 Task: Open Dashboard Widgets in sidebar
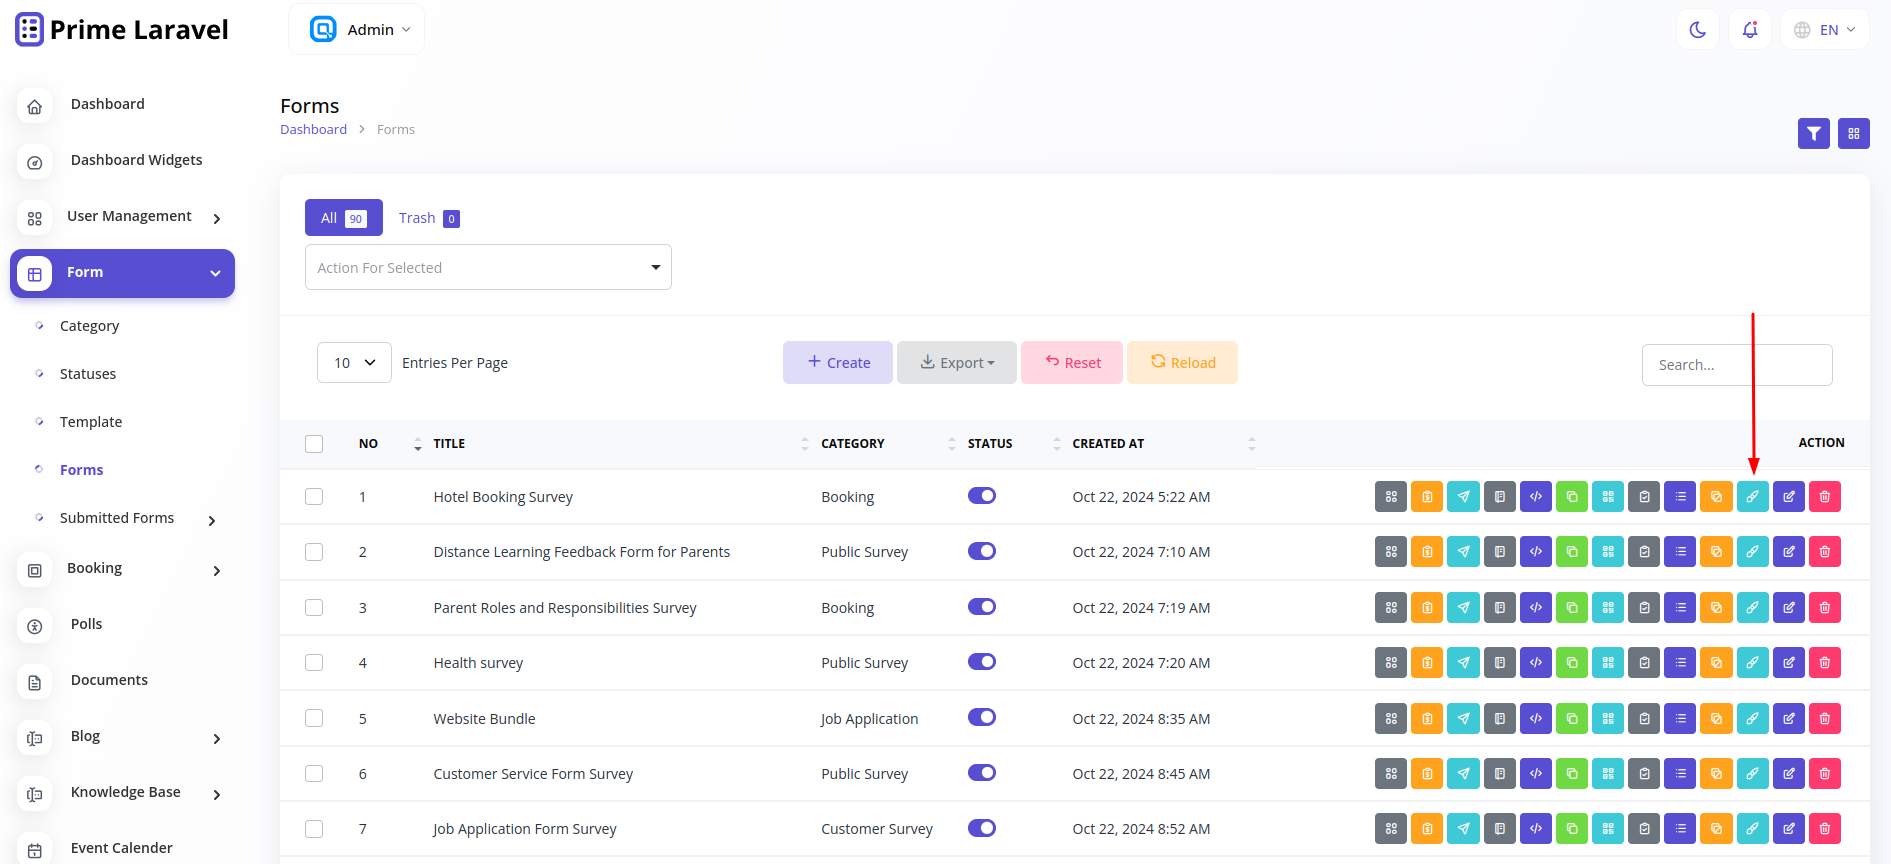(x=122, y=161)
